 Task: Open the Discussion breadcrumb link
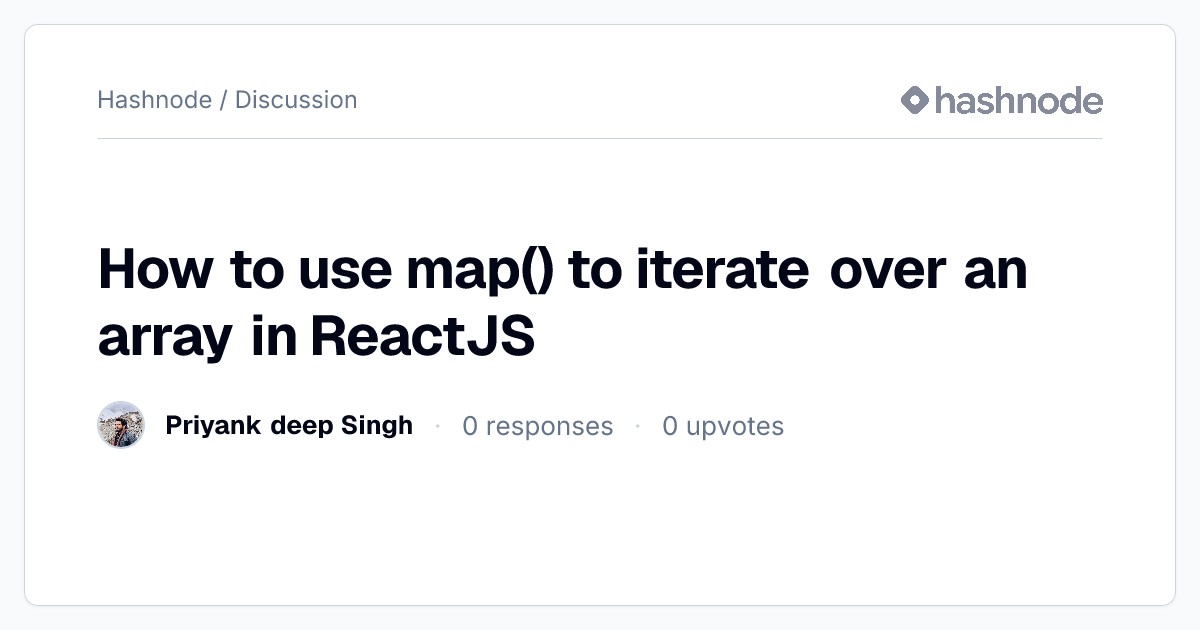click(296, 100)
